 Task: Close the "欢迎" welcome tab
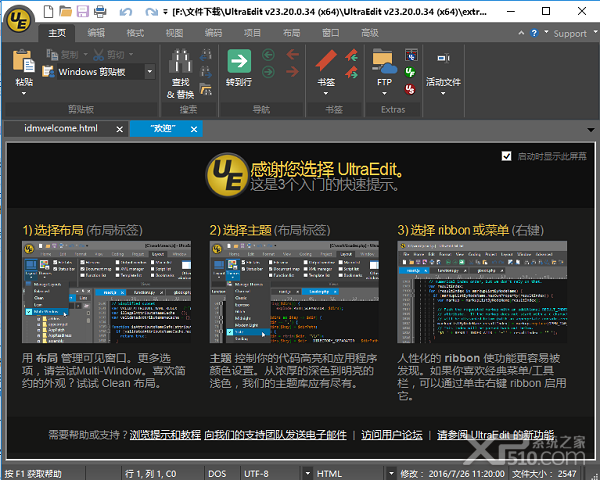click(194, 129)
